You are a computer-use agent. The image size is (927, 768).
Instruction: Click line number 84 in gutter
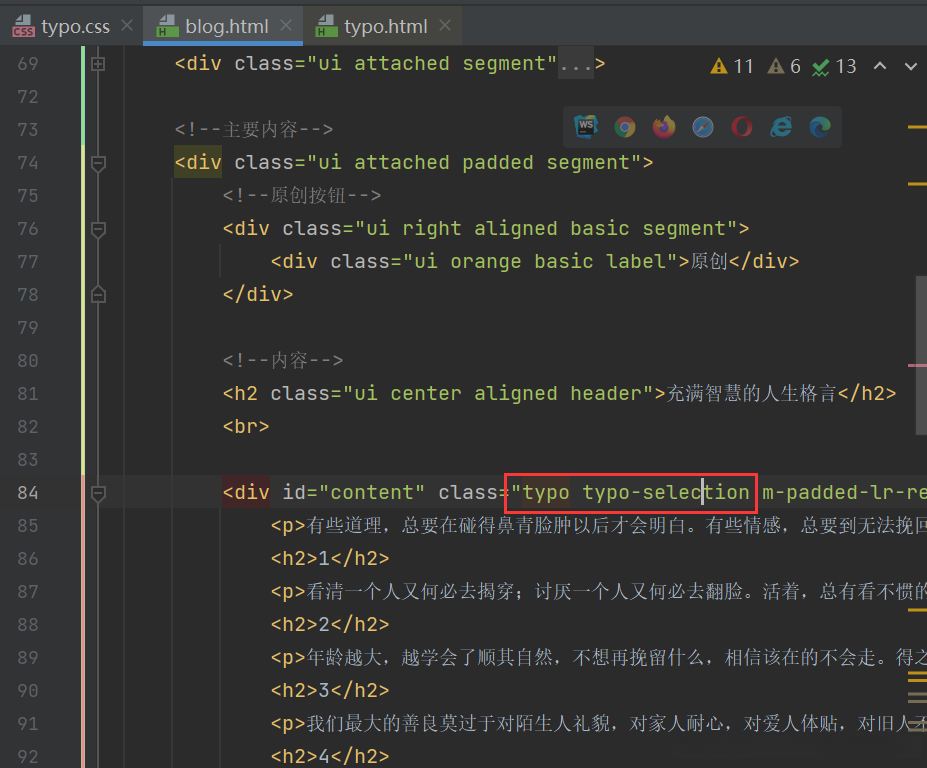coord(28,492)
